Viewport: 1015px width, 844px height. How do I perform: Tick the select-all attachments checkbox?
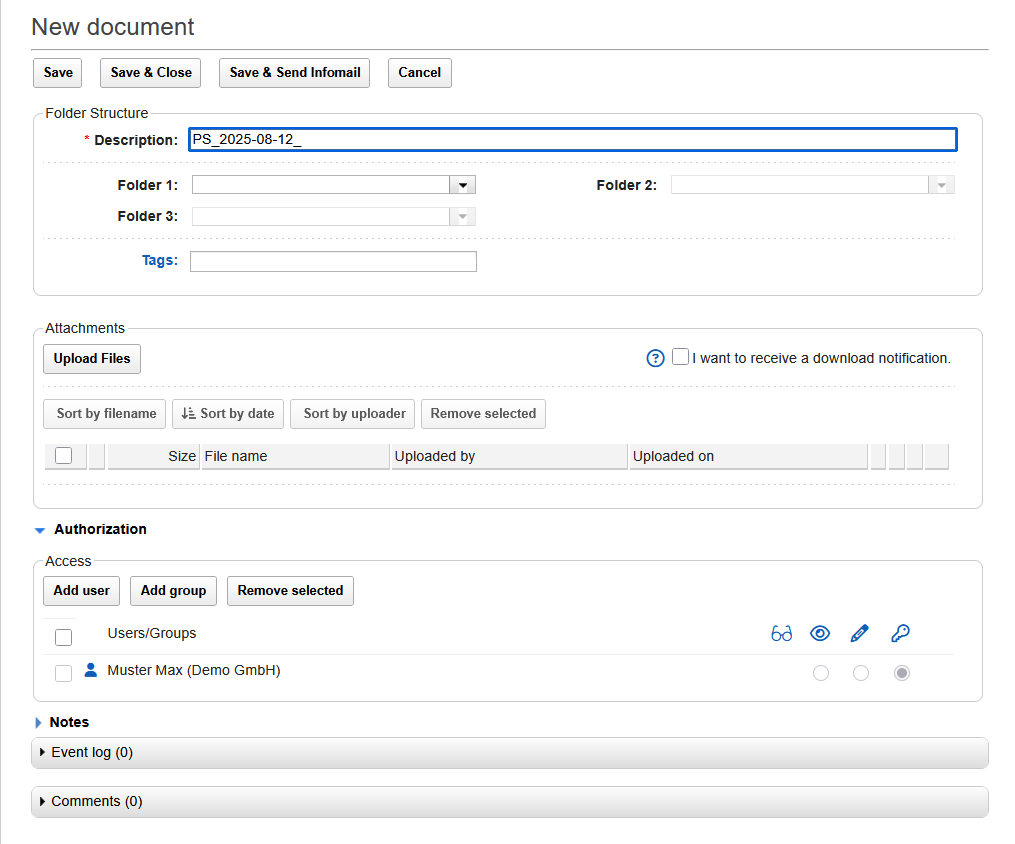pyautogui.click(x=64, y=456)
